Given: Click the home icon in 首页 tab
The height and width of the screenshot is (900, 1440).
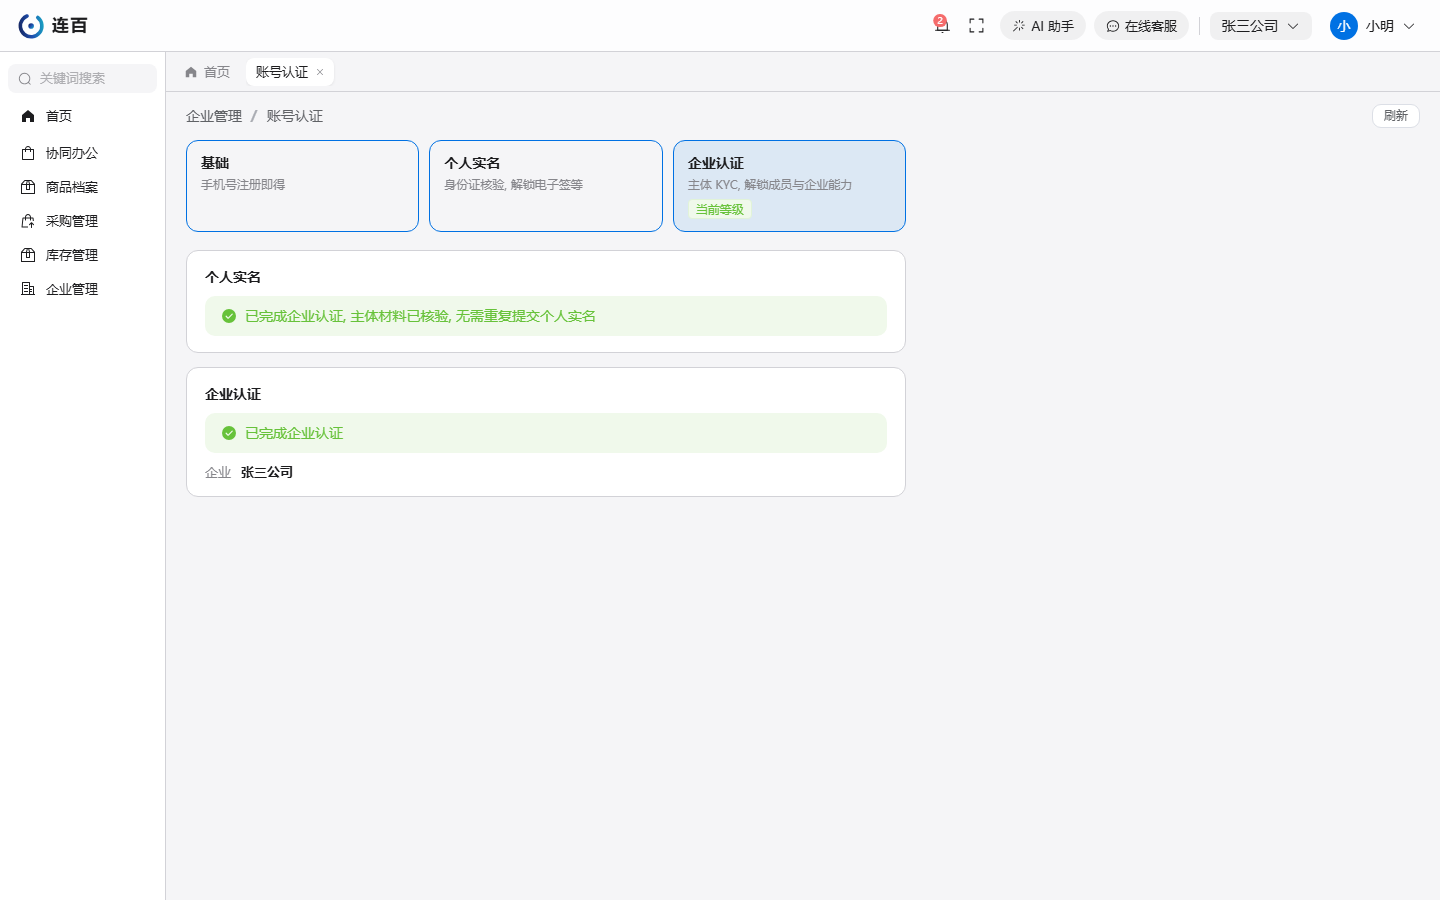Looking at the screenshot, I should pos(191,72).
